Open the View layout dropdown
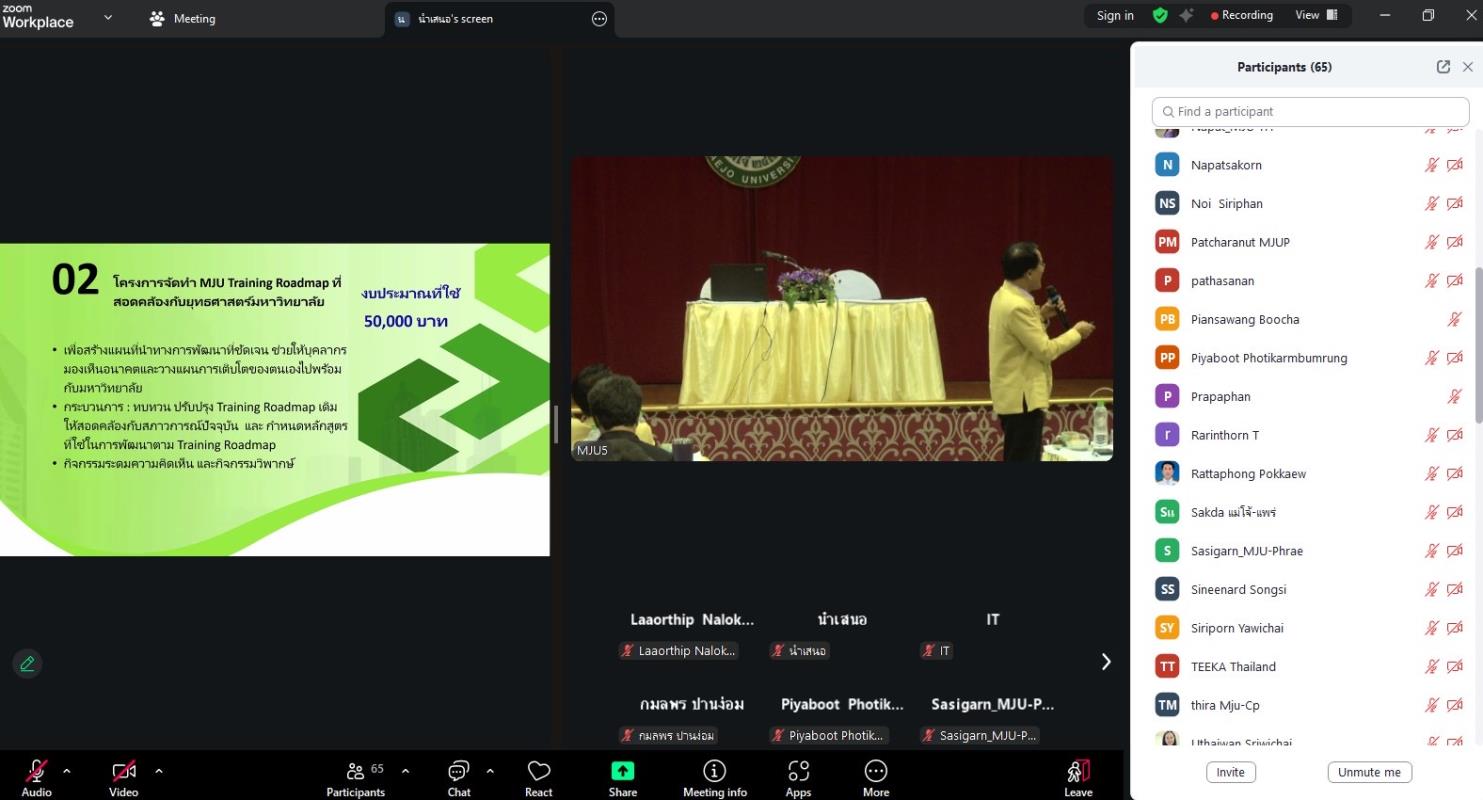This screenshot has height=800, width=1483. tap(1316, 15)
